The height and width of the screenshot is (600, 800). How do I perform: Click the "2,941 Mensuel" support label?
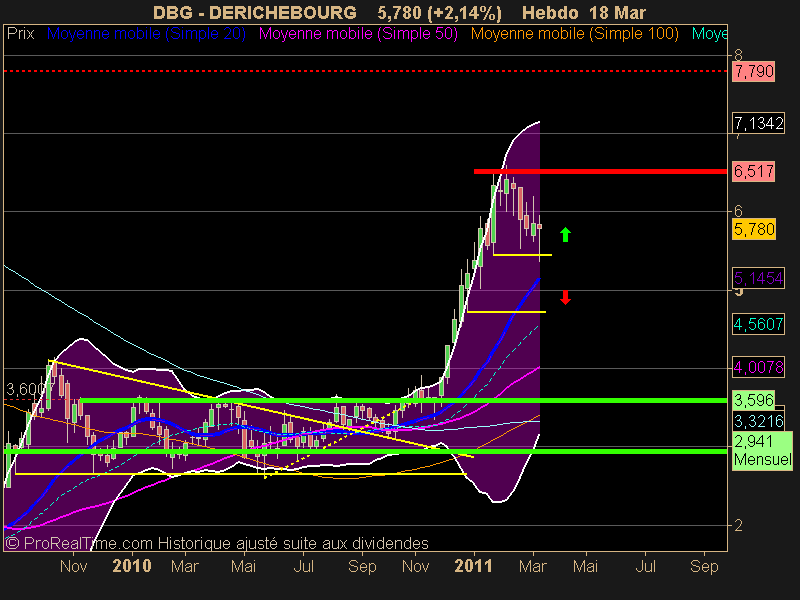click(x=762, y=451)
